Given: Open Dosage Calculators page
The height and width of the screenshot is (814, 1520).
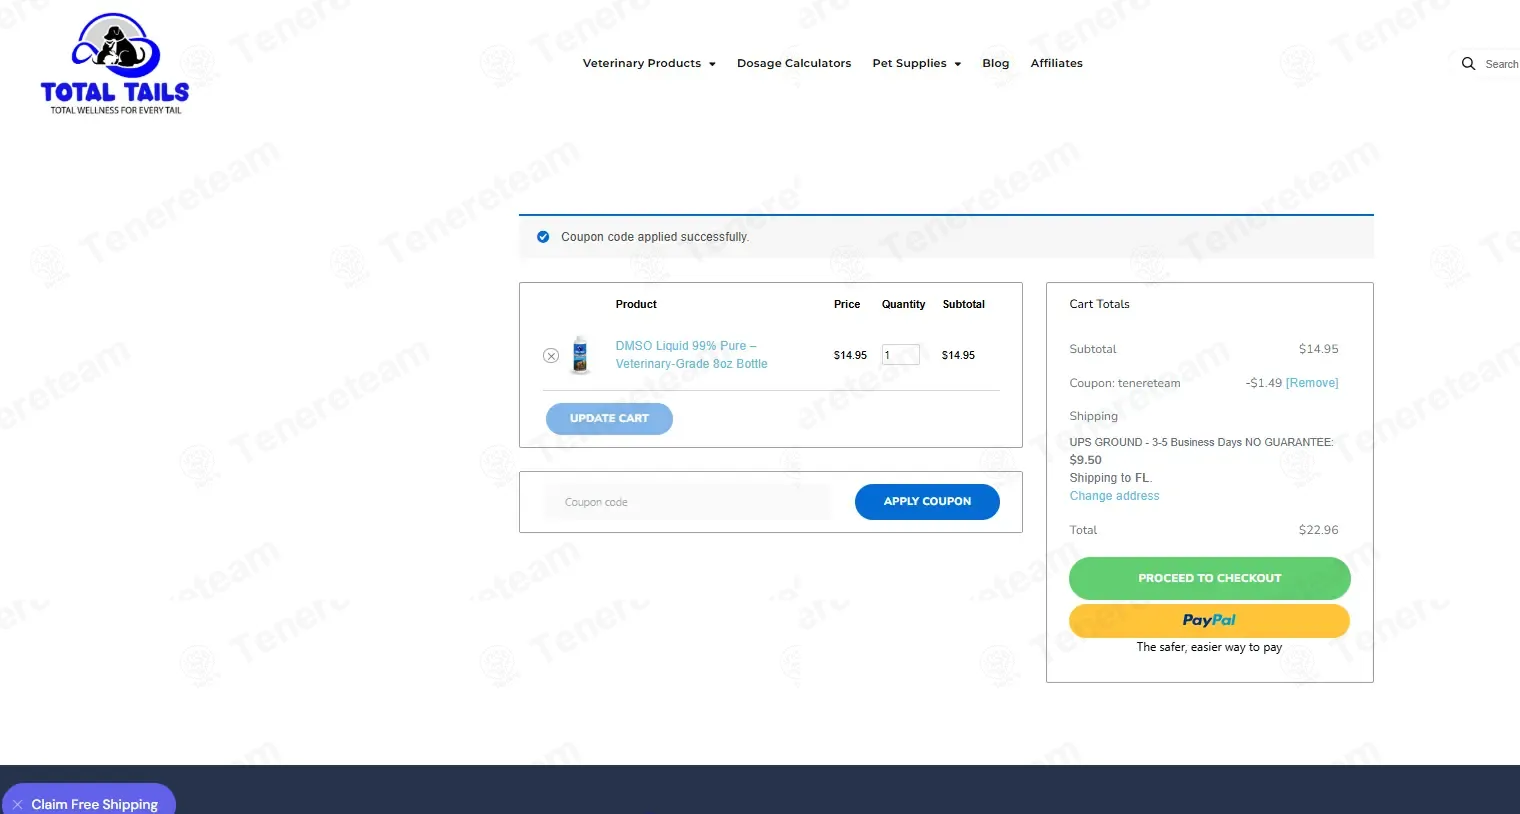Looking at the screenshot, I should 794,63.
